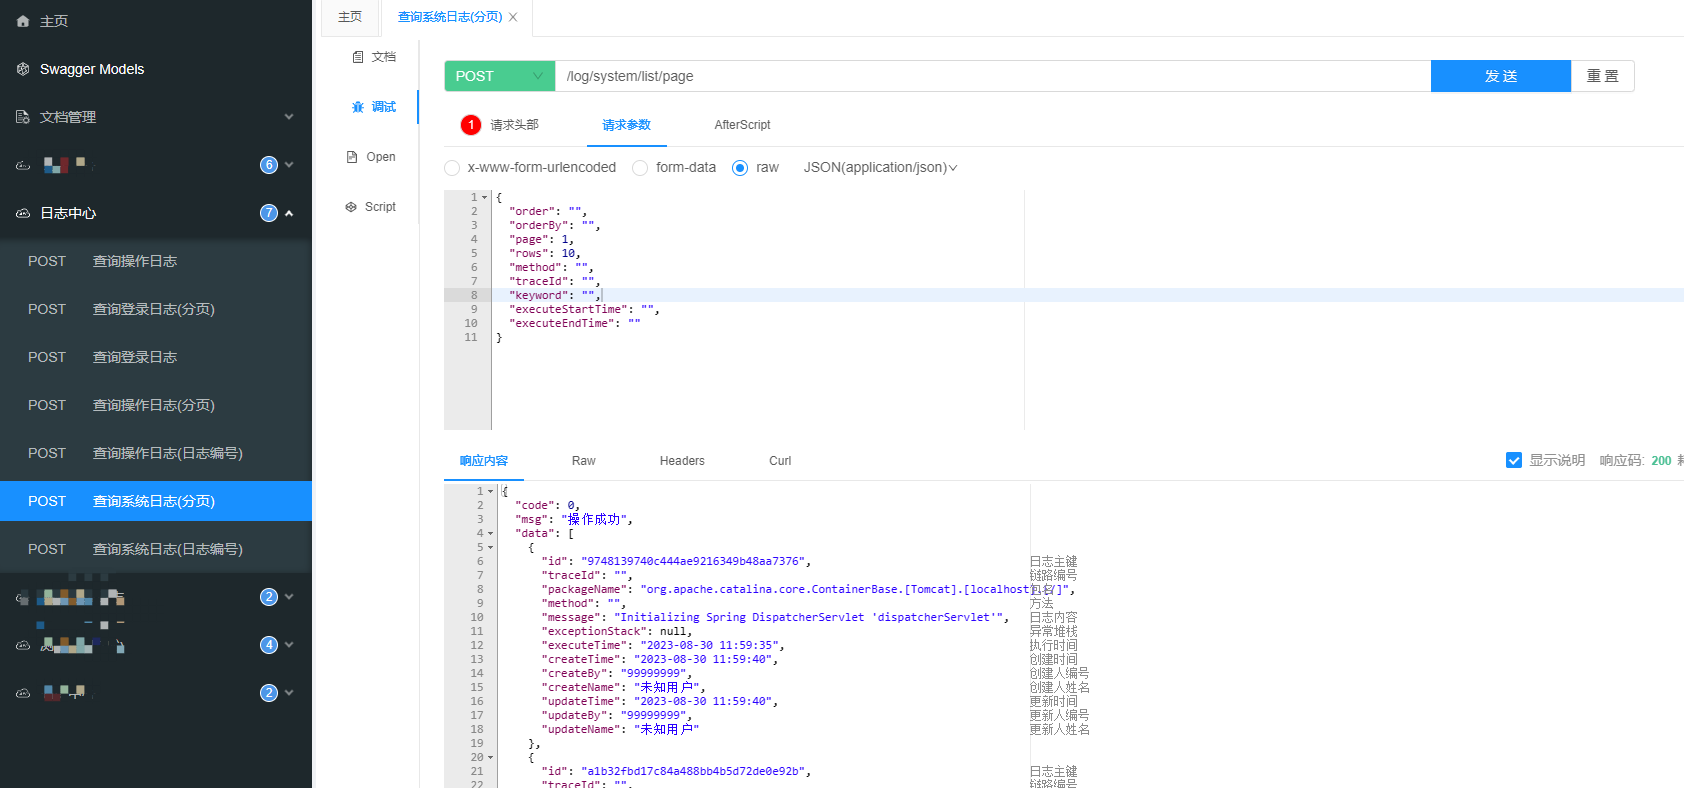
Task: Fold line 1 of request JSON editor
Action: coord(485,197)
